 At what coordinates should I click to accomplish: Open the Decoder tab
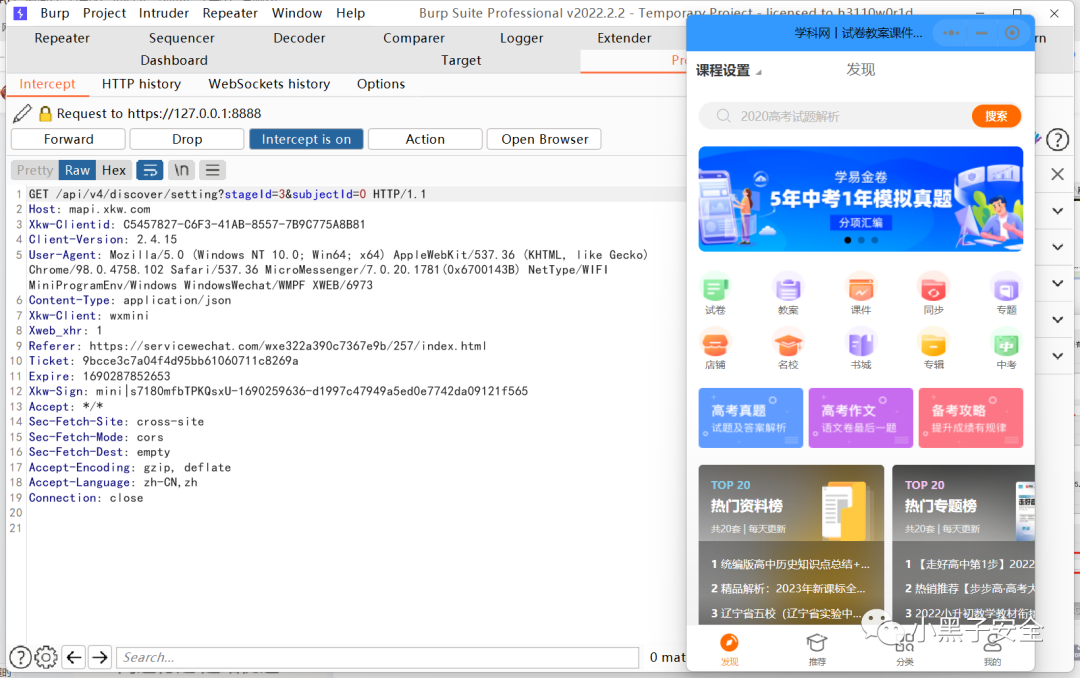tap(299, 38)
